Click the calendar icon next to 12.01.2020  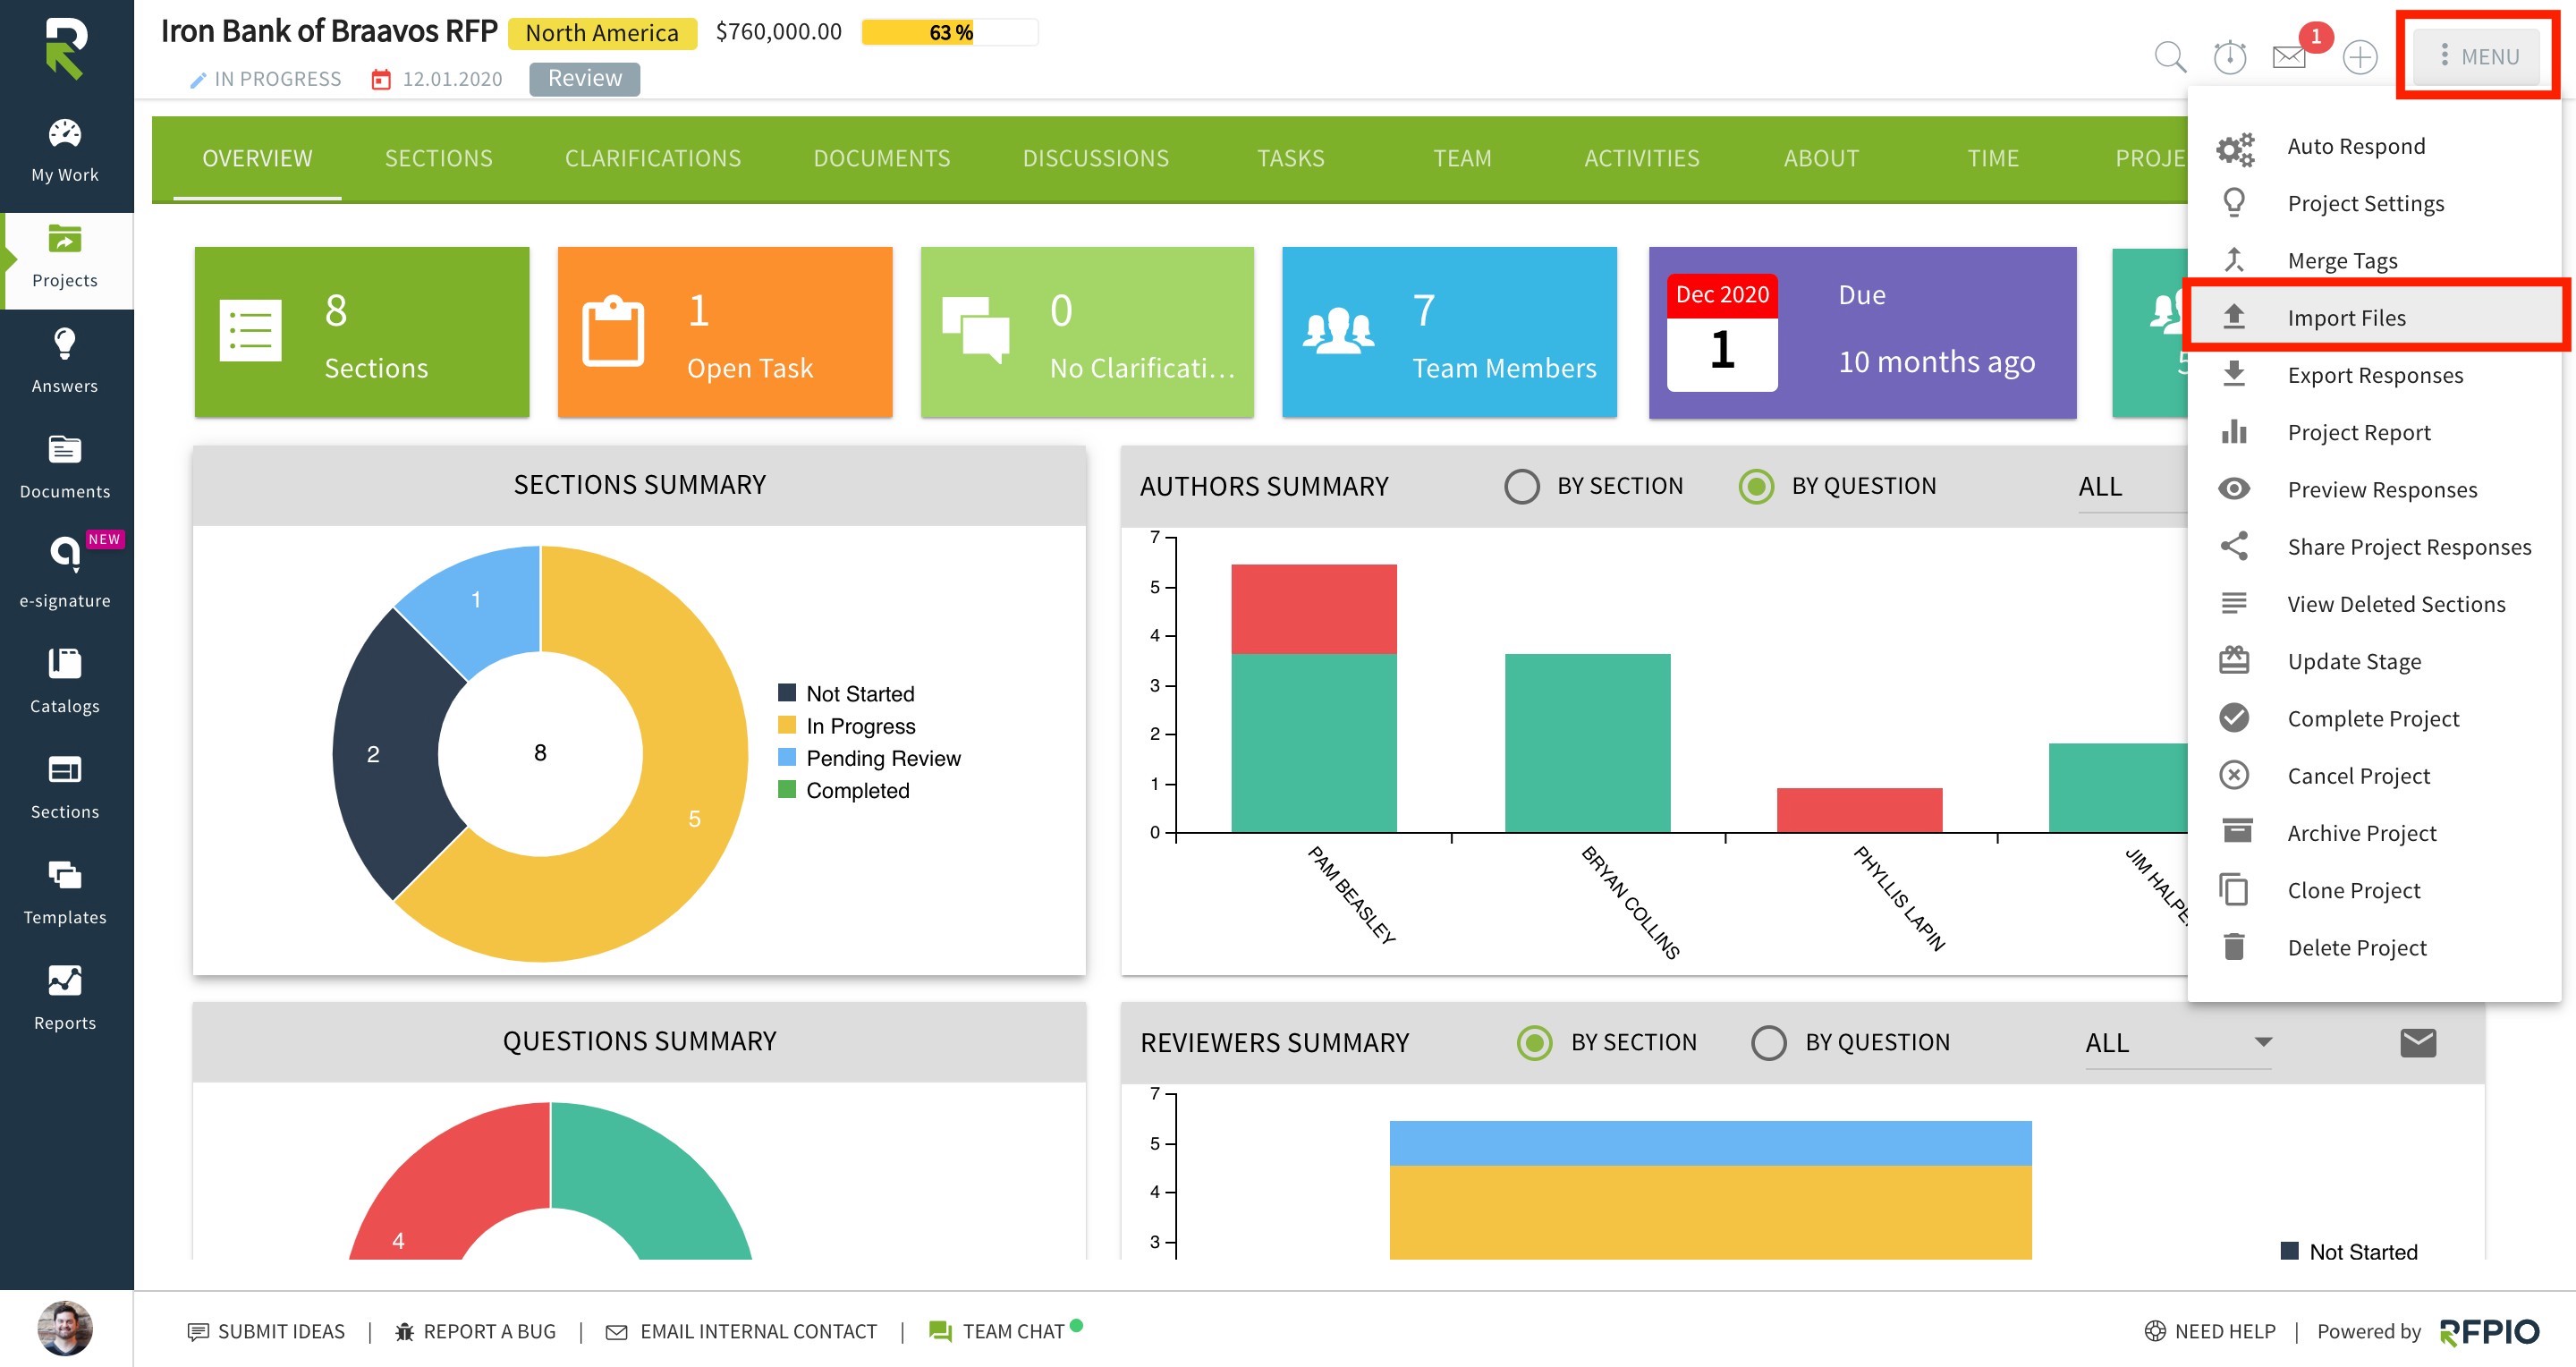coord(380,79)
